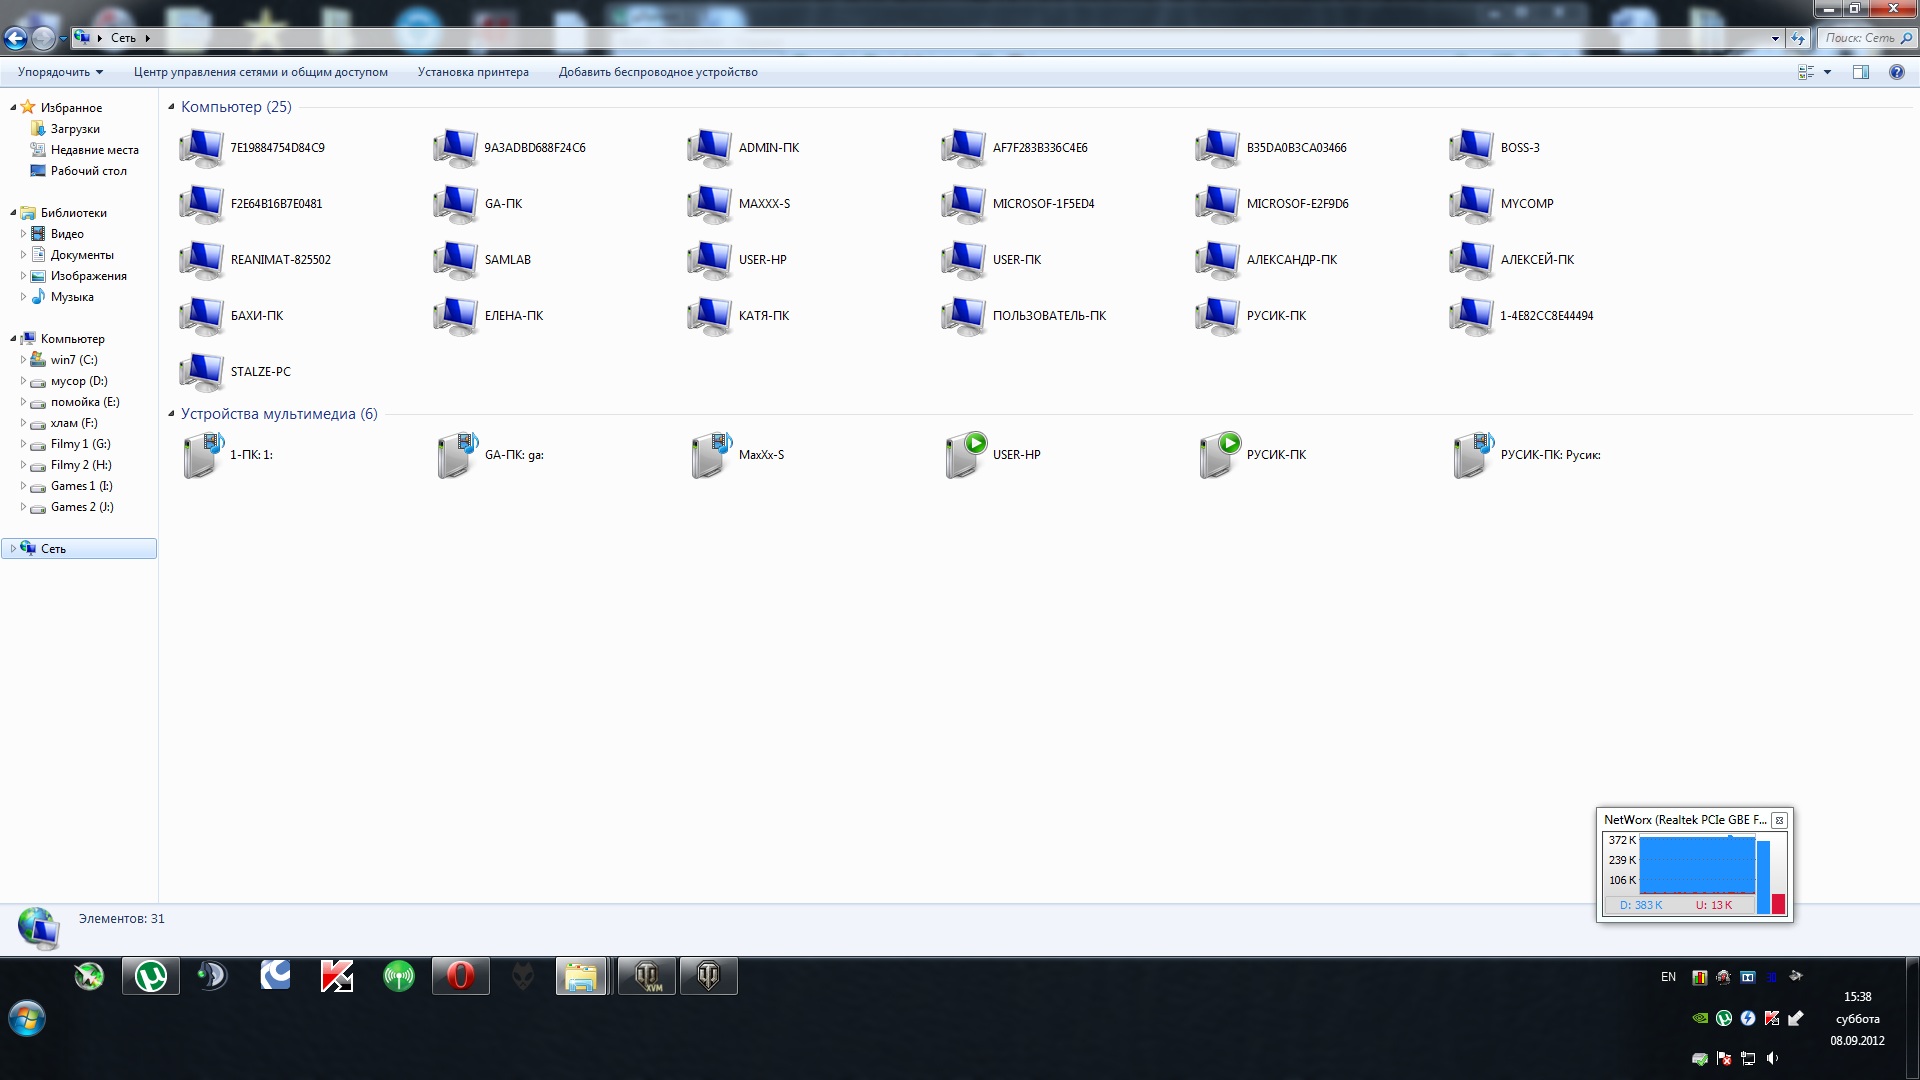Click Добавить беспроводное устройство
The width and height of the screenshot is (1920, 1080).
pos(657,72)
